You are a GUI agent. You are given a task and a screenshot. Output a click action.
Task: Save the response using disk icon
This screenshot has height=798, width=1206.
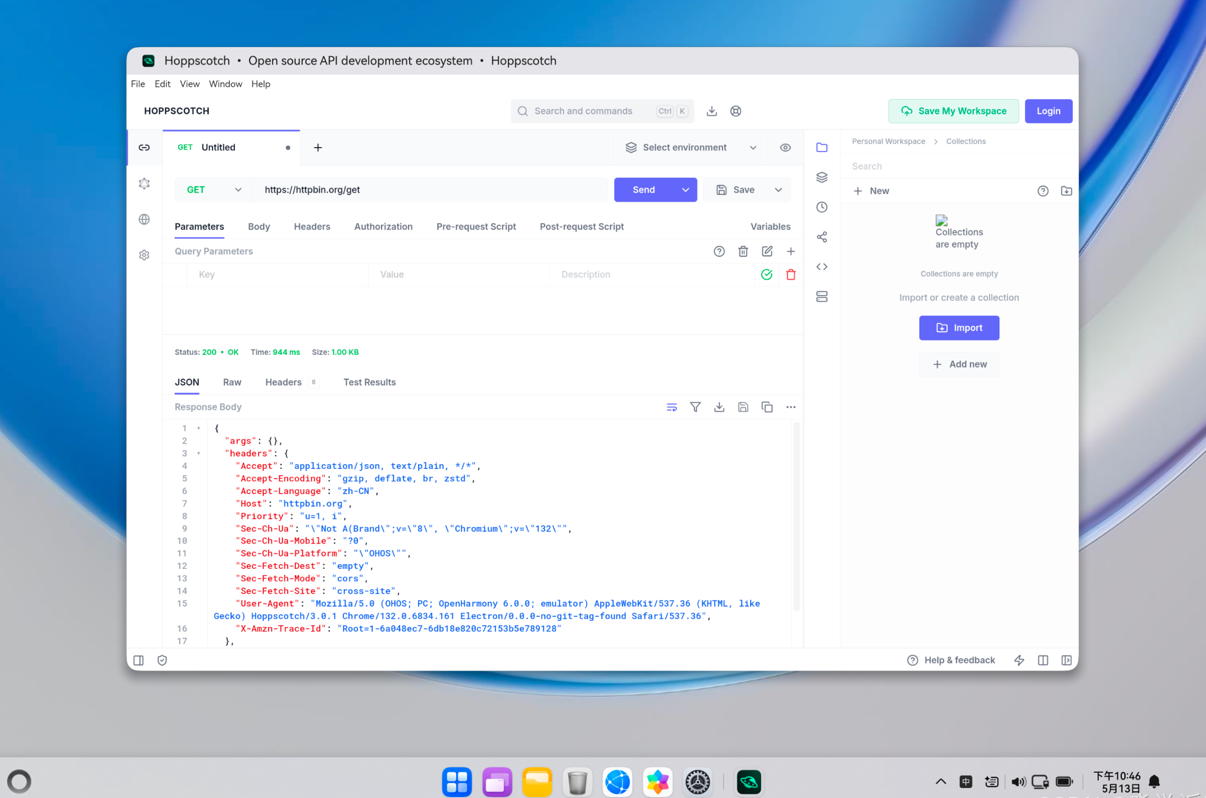[743, 407]
